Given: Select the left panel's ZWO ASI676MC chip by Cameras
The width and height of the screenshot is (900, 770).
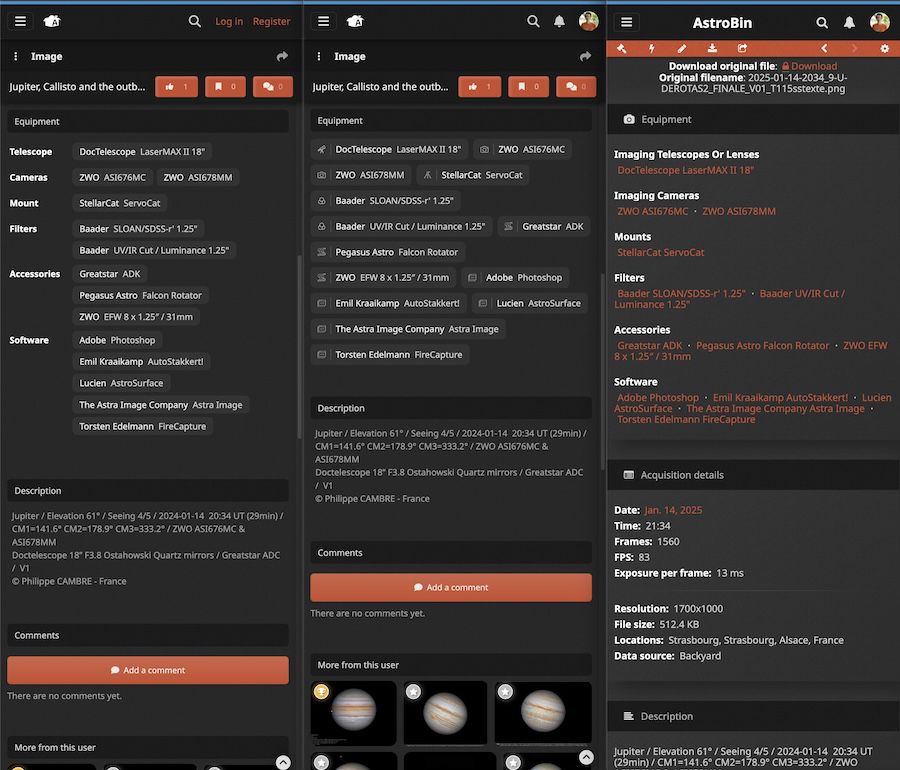Looking at the screenshot, I should point(112,177).
